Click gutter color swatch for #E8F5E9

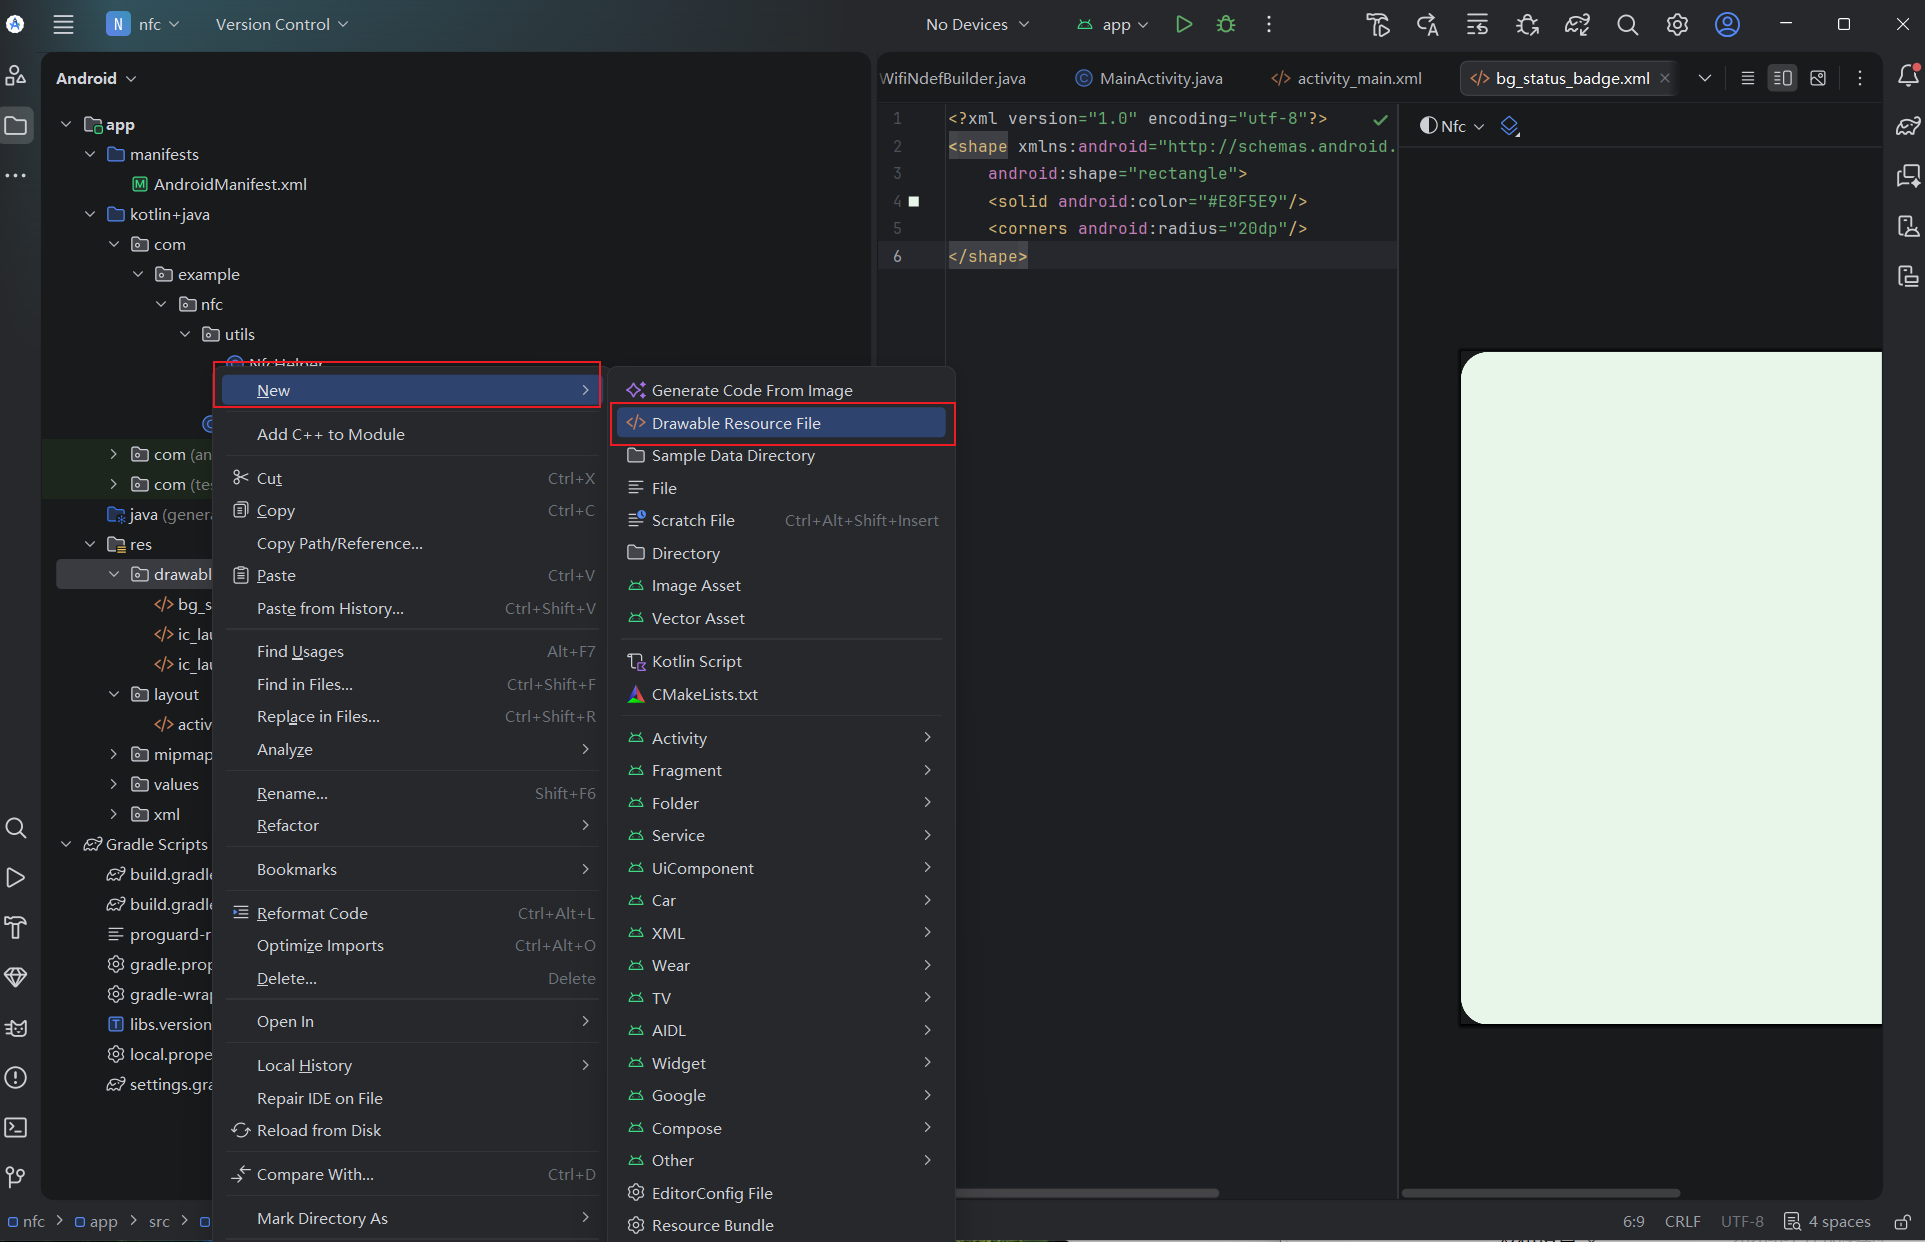click(913, 201)
